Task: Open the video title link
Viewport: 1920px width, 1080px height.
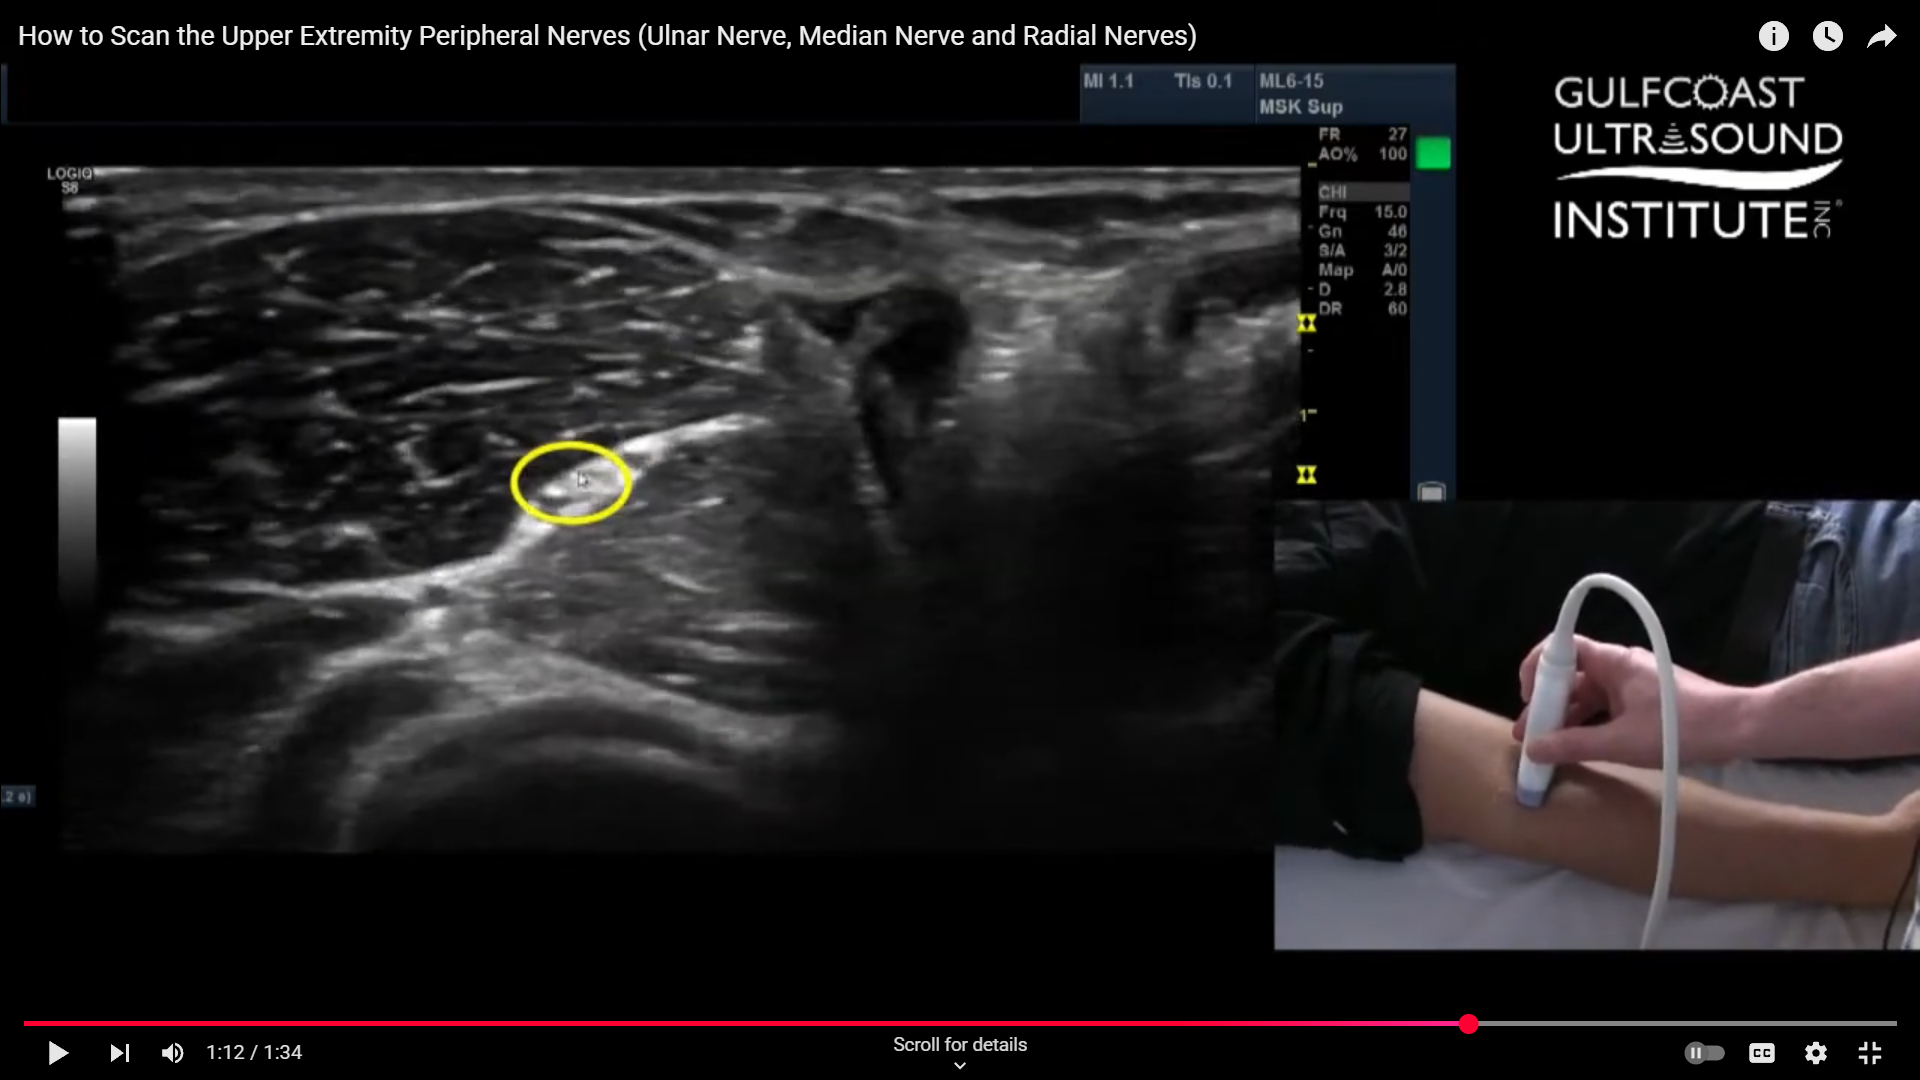Action: (607, 36)
